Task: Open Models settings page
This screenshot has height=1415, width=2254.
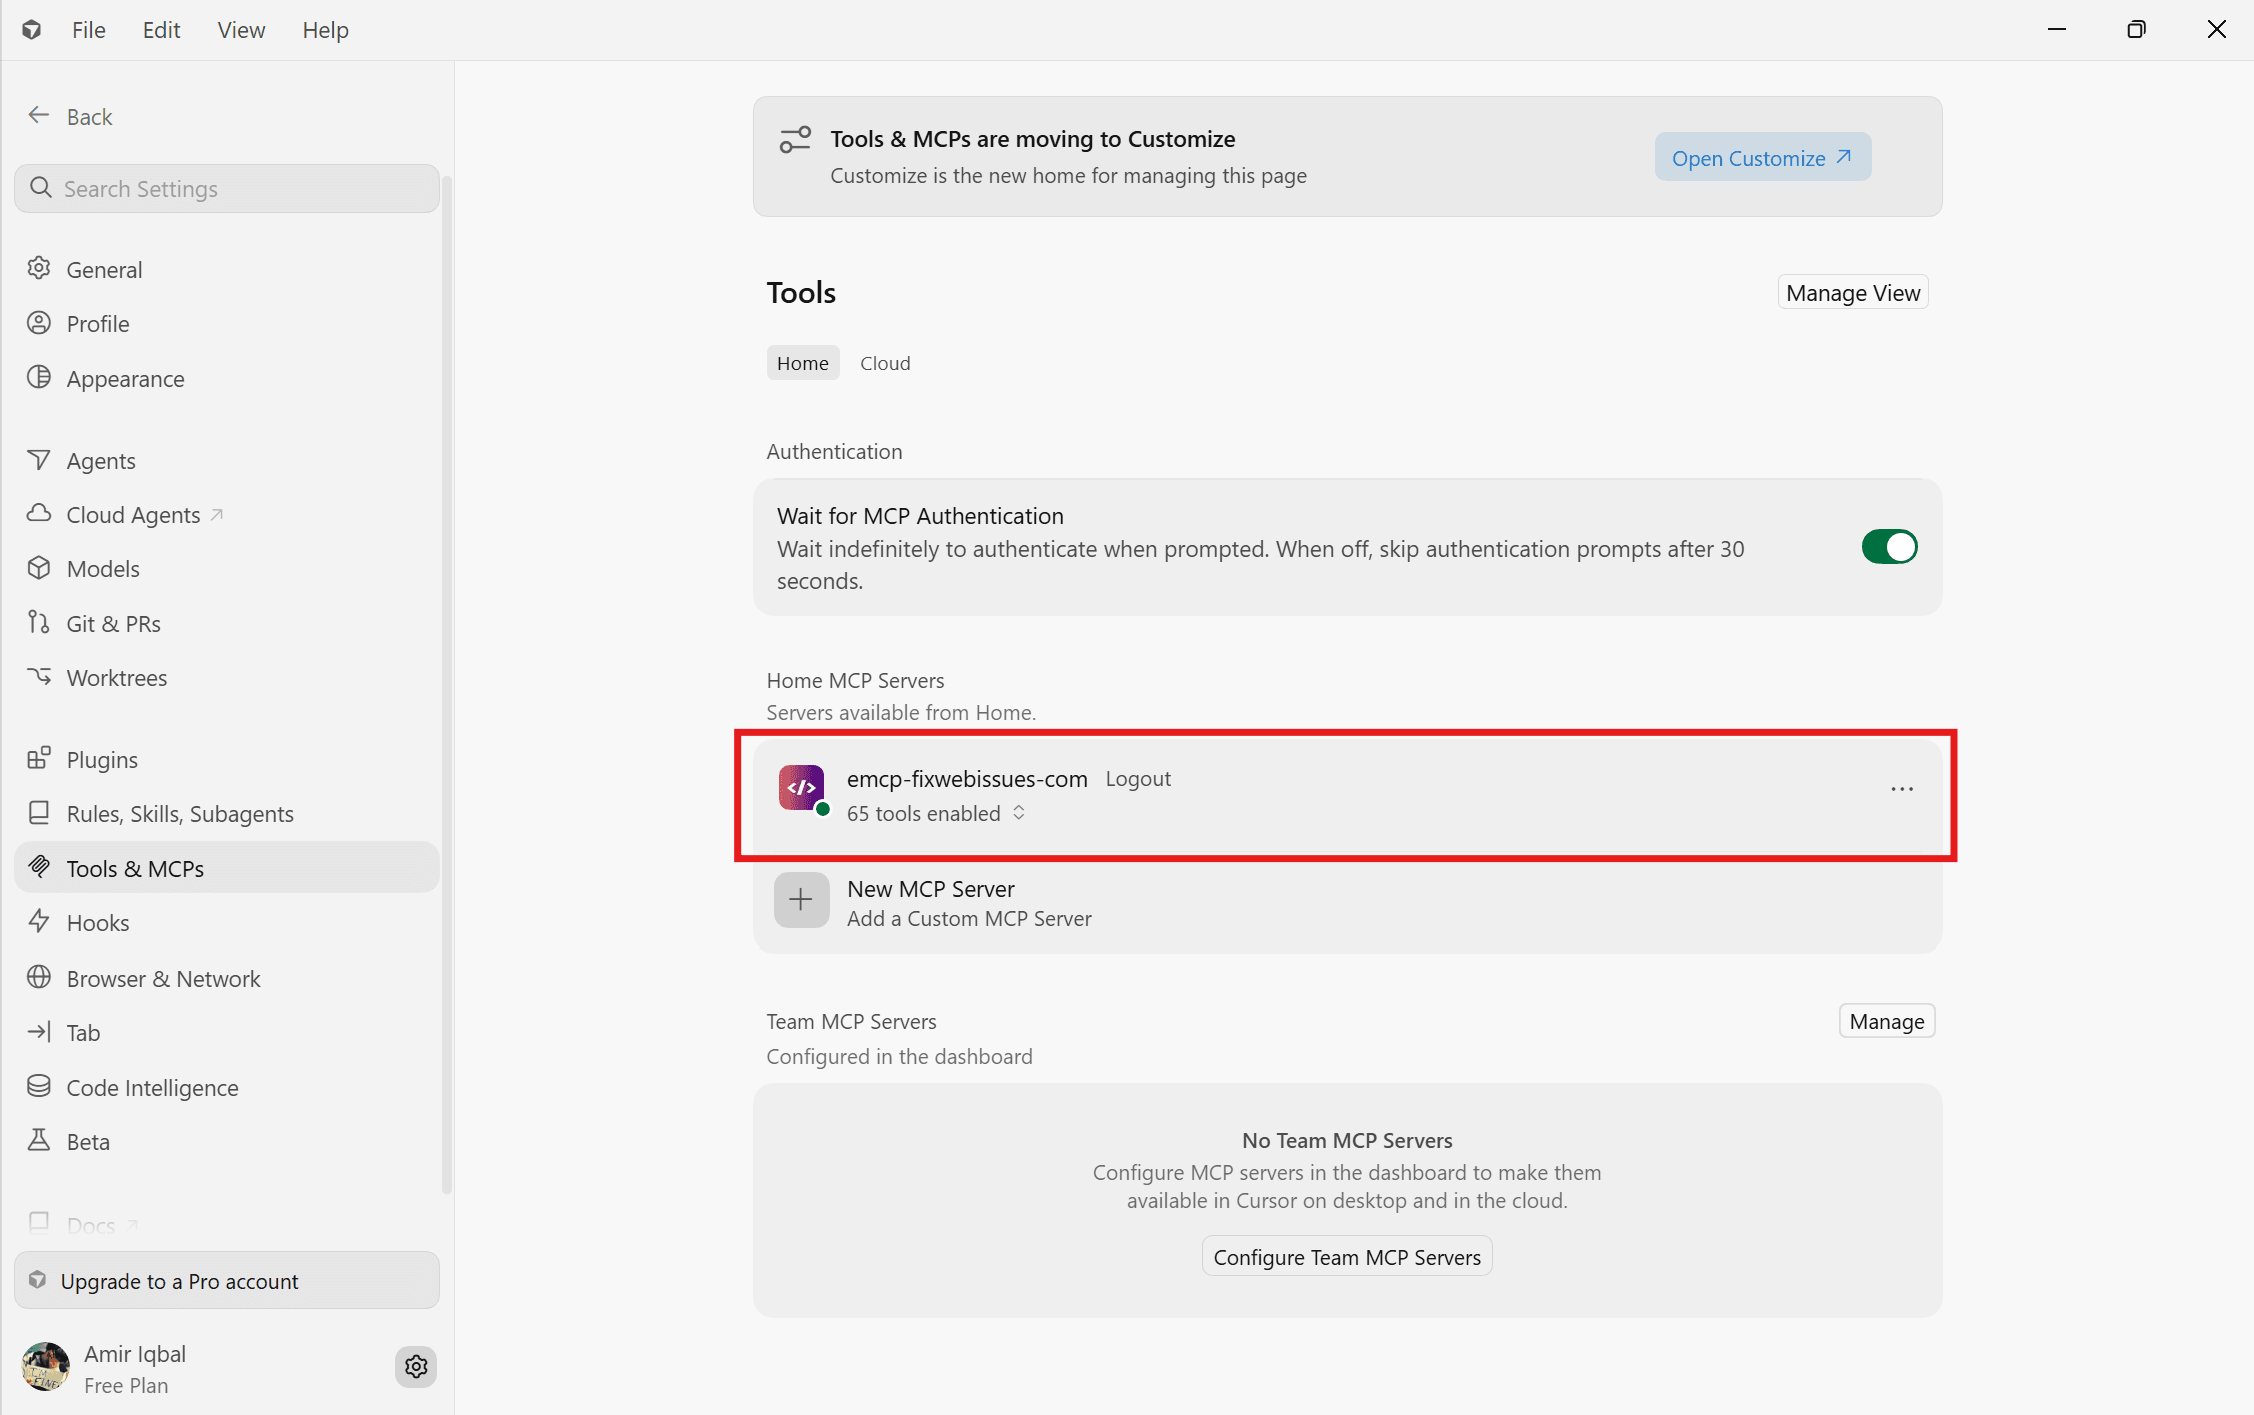Action: point(227,568)
